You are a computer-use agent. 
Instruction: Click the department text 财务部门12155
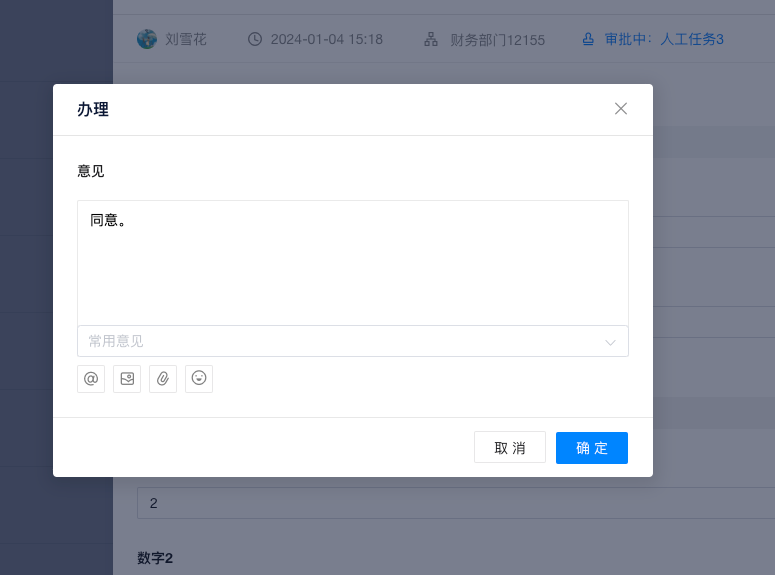coord(497,40)
